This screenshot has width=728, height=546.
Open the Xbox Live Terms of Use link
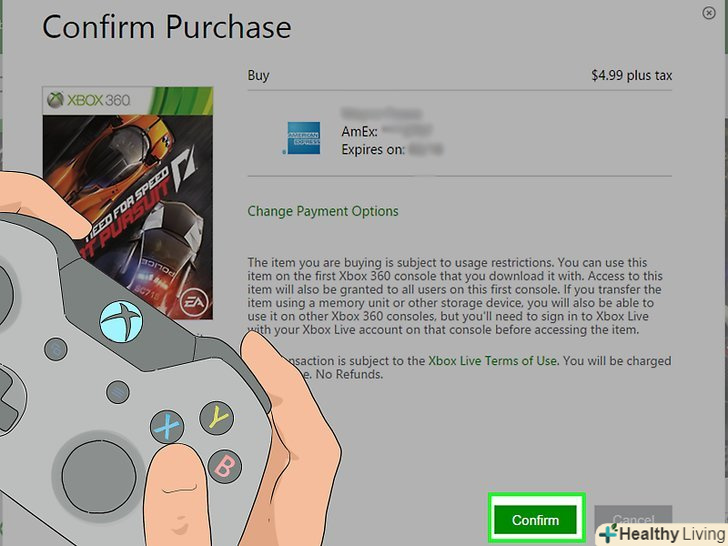pyautogui.click(x=492, y=361)
